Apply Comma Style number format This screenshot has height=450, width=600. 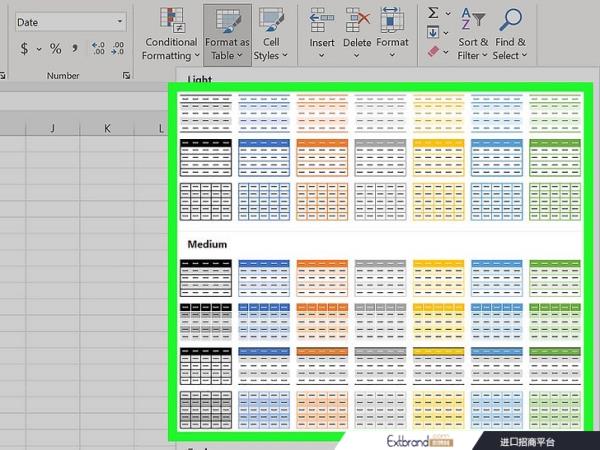76,48
